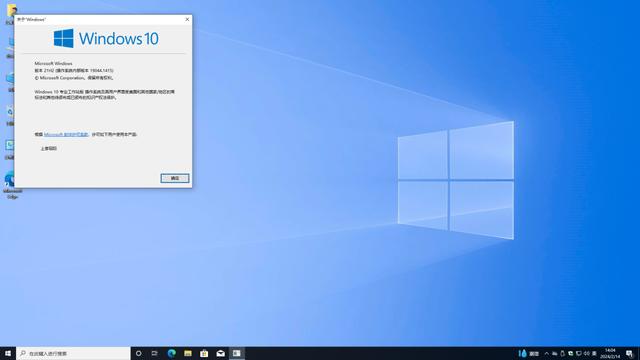Open the Start menu
Image resolution: width=640 pixels, height=360 pixels.
(x=8, y=353)
